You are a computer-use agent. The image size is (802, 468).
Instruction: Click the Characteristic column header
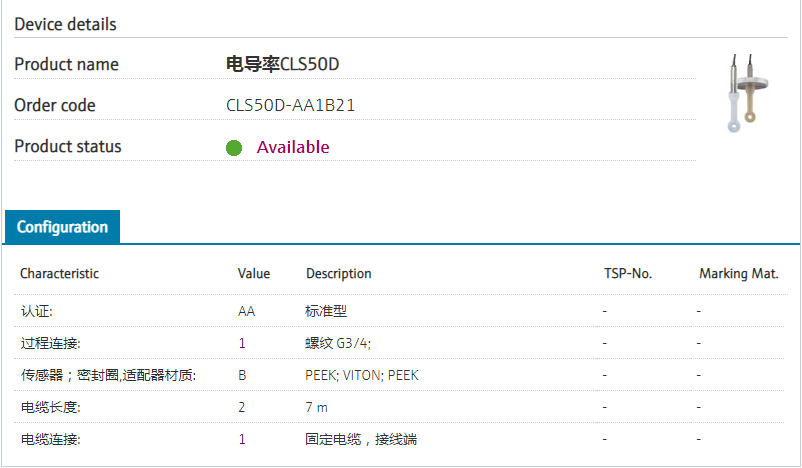[60, 273]
